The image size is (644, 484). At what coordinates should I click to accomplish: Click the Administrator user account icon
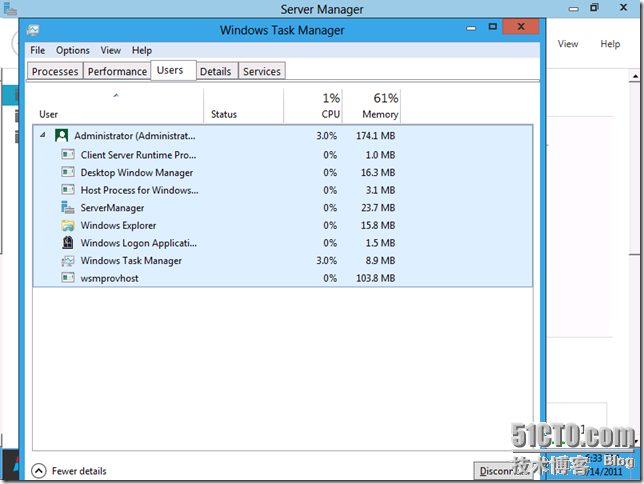click(62, 136)
